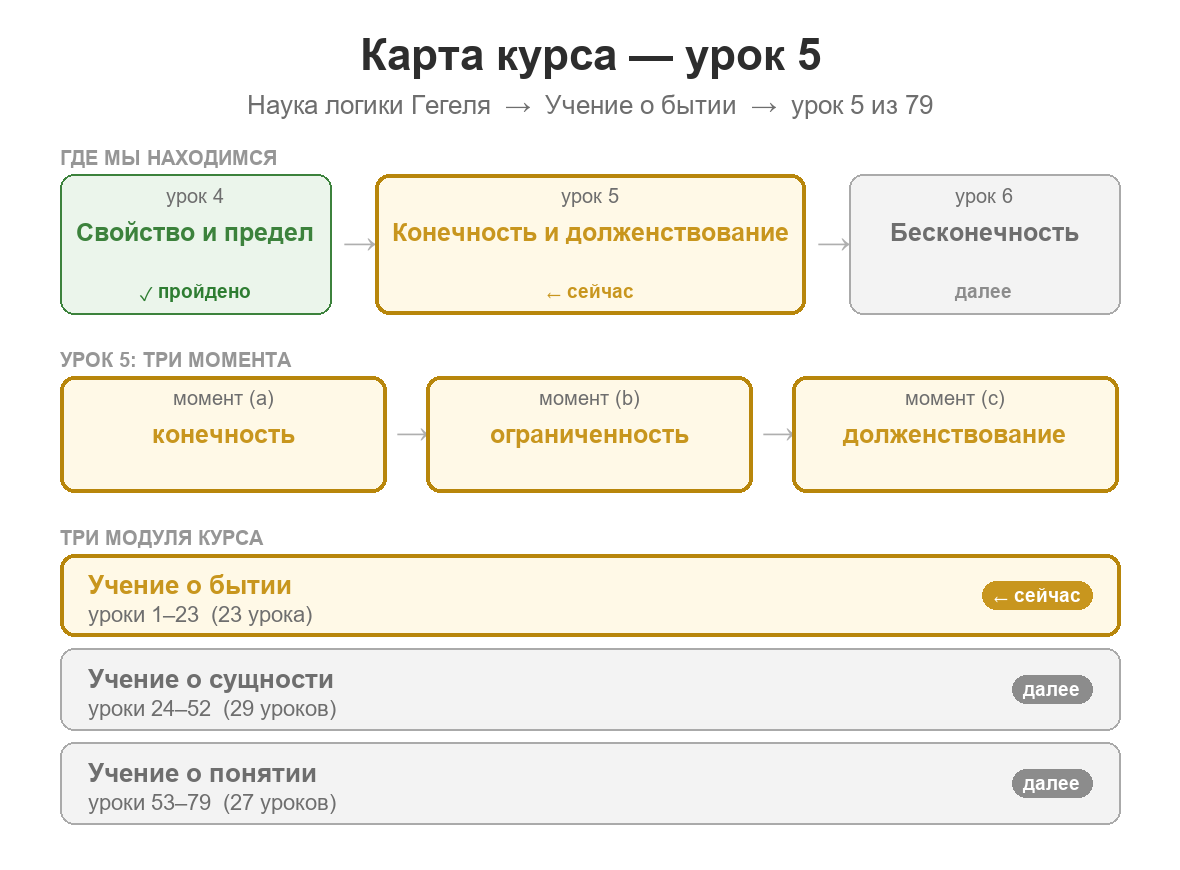Click the heading "УРОК 5: ТРИ МОМЕНТА"
Screen dimensions: 1180x870
(175, 360)
